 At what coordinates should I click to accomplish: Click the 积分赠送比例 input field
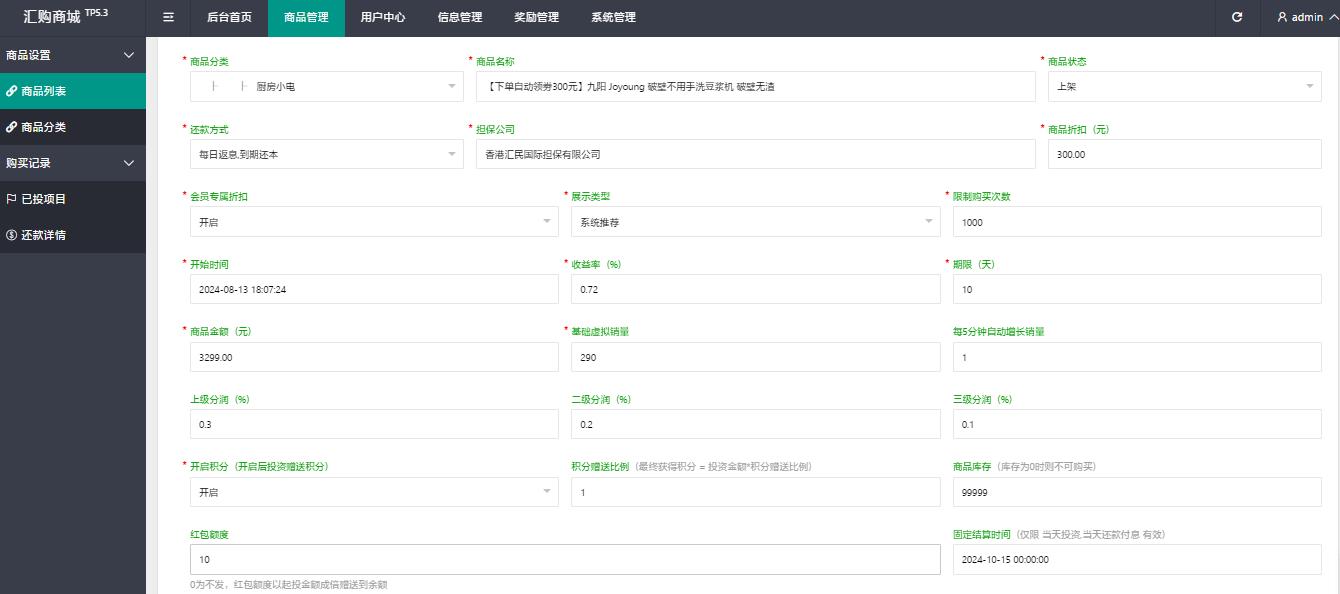pos(756,492)
